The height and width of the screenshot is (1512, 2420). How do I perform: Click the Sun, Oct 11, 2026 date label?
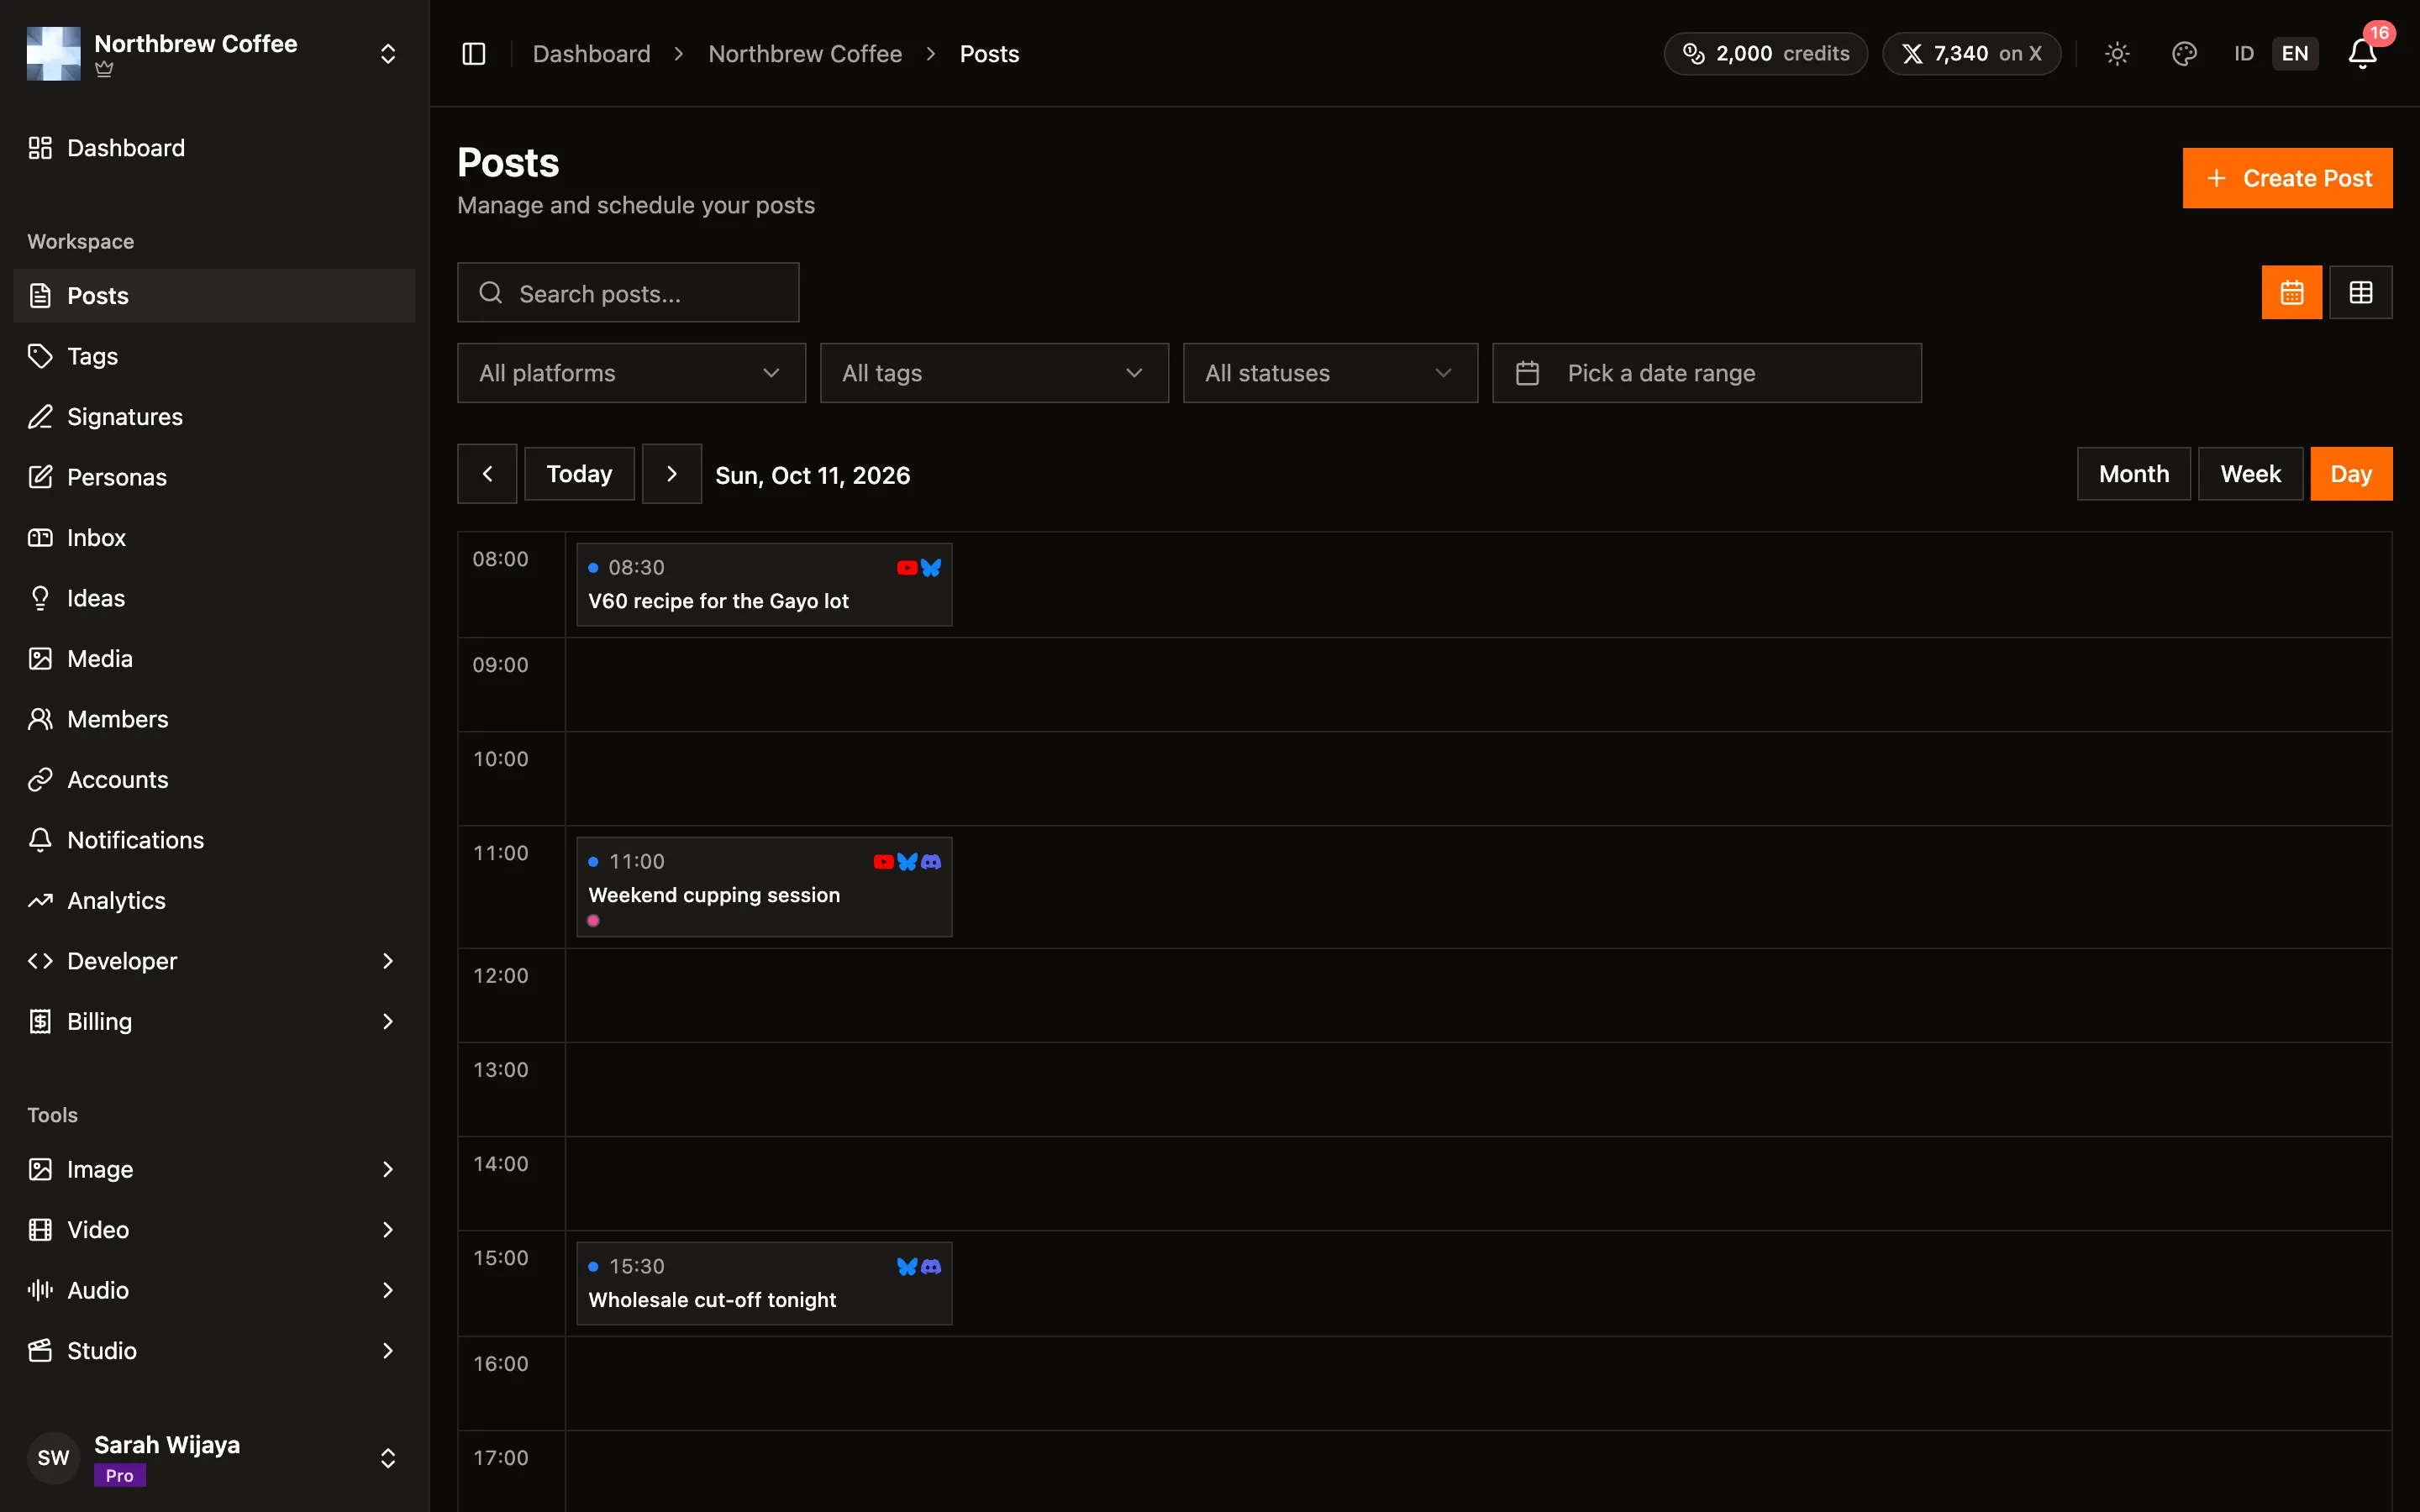(x=813, y=475)
